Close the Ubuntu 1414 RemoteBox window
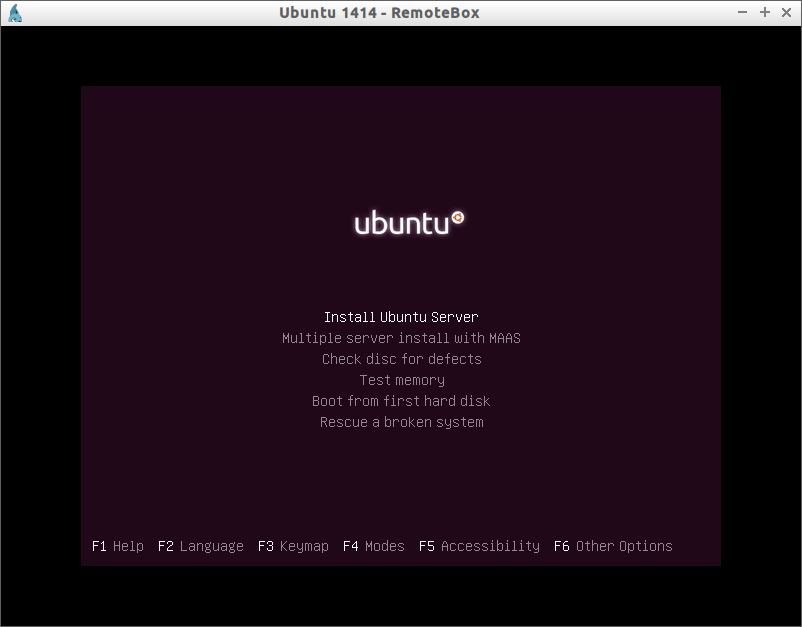The height and width of the screenshot is (627, 802). (787, 12)
